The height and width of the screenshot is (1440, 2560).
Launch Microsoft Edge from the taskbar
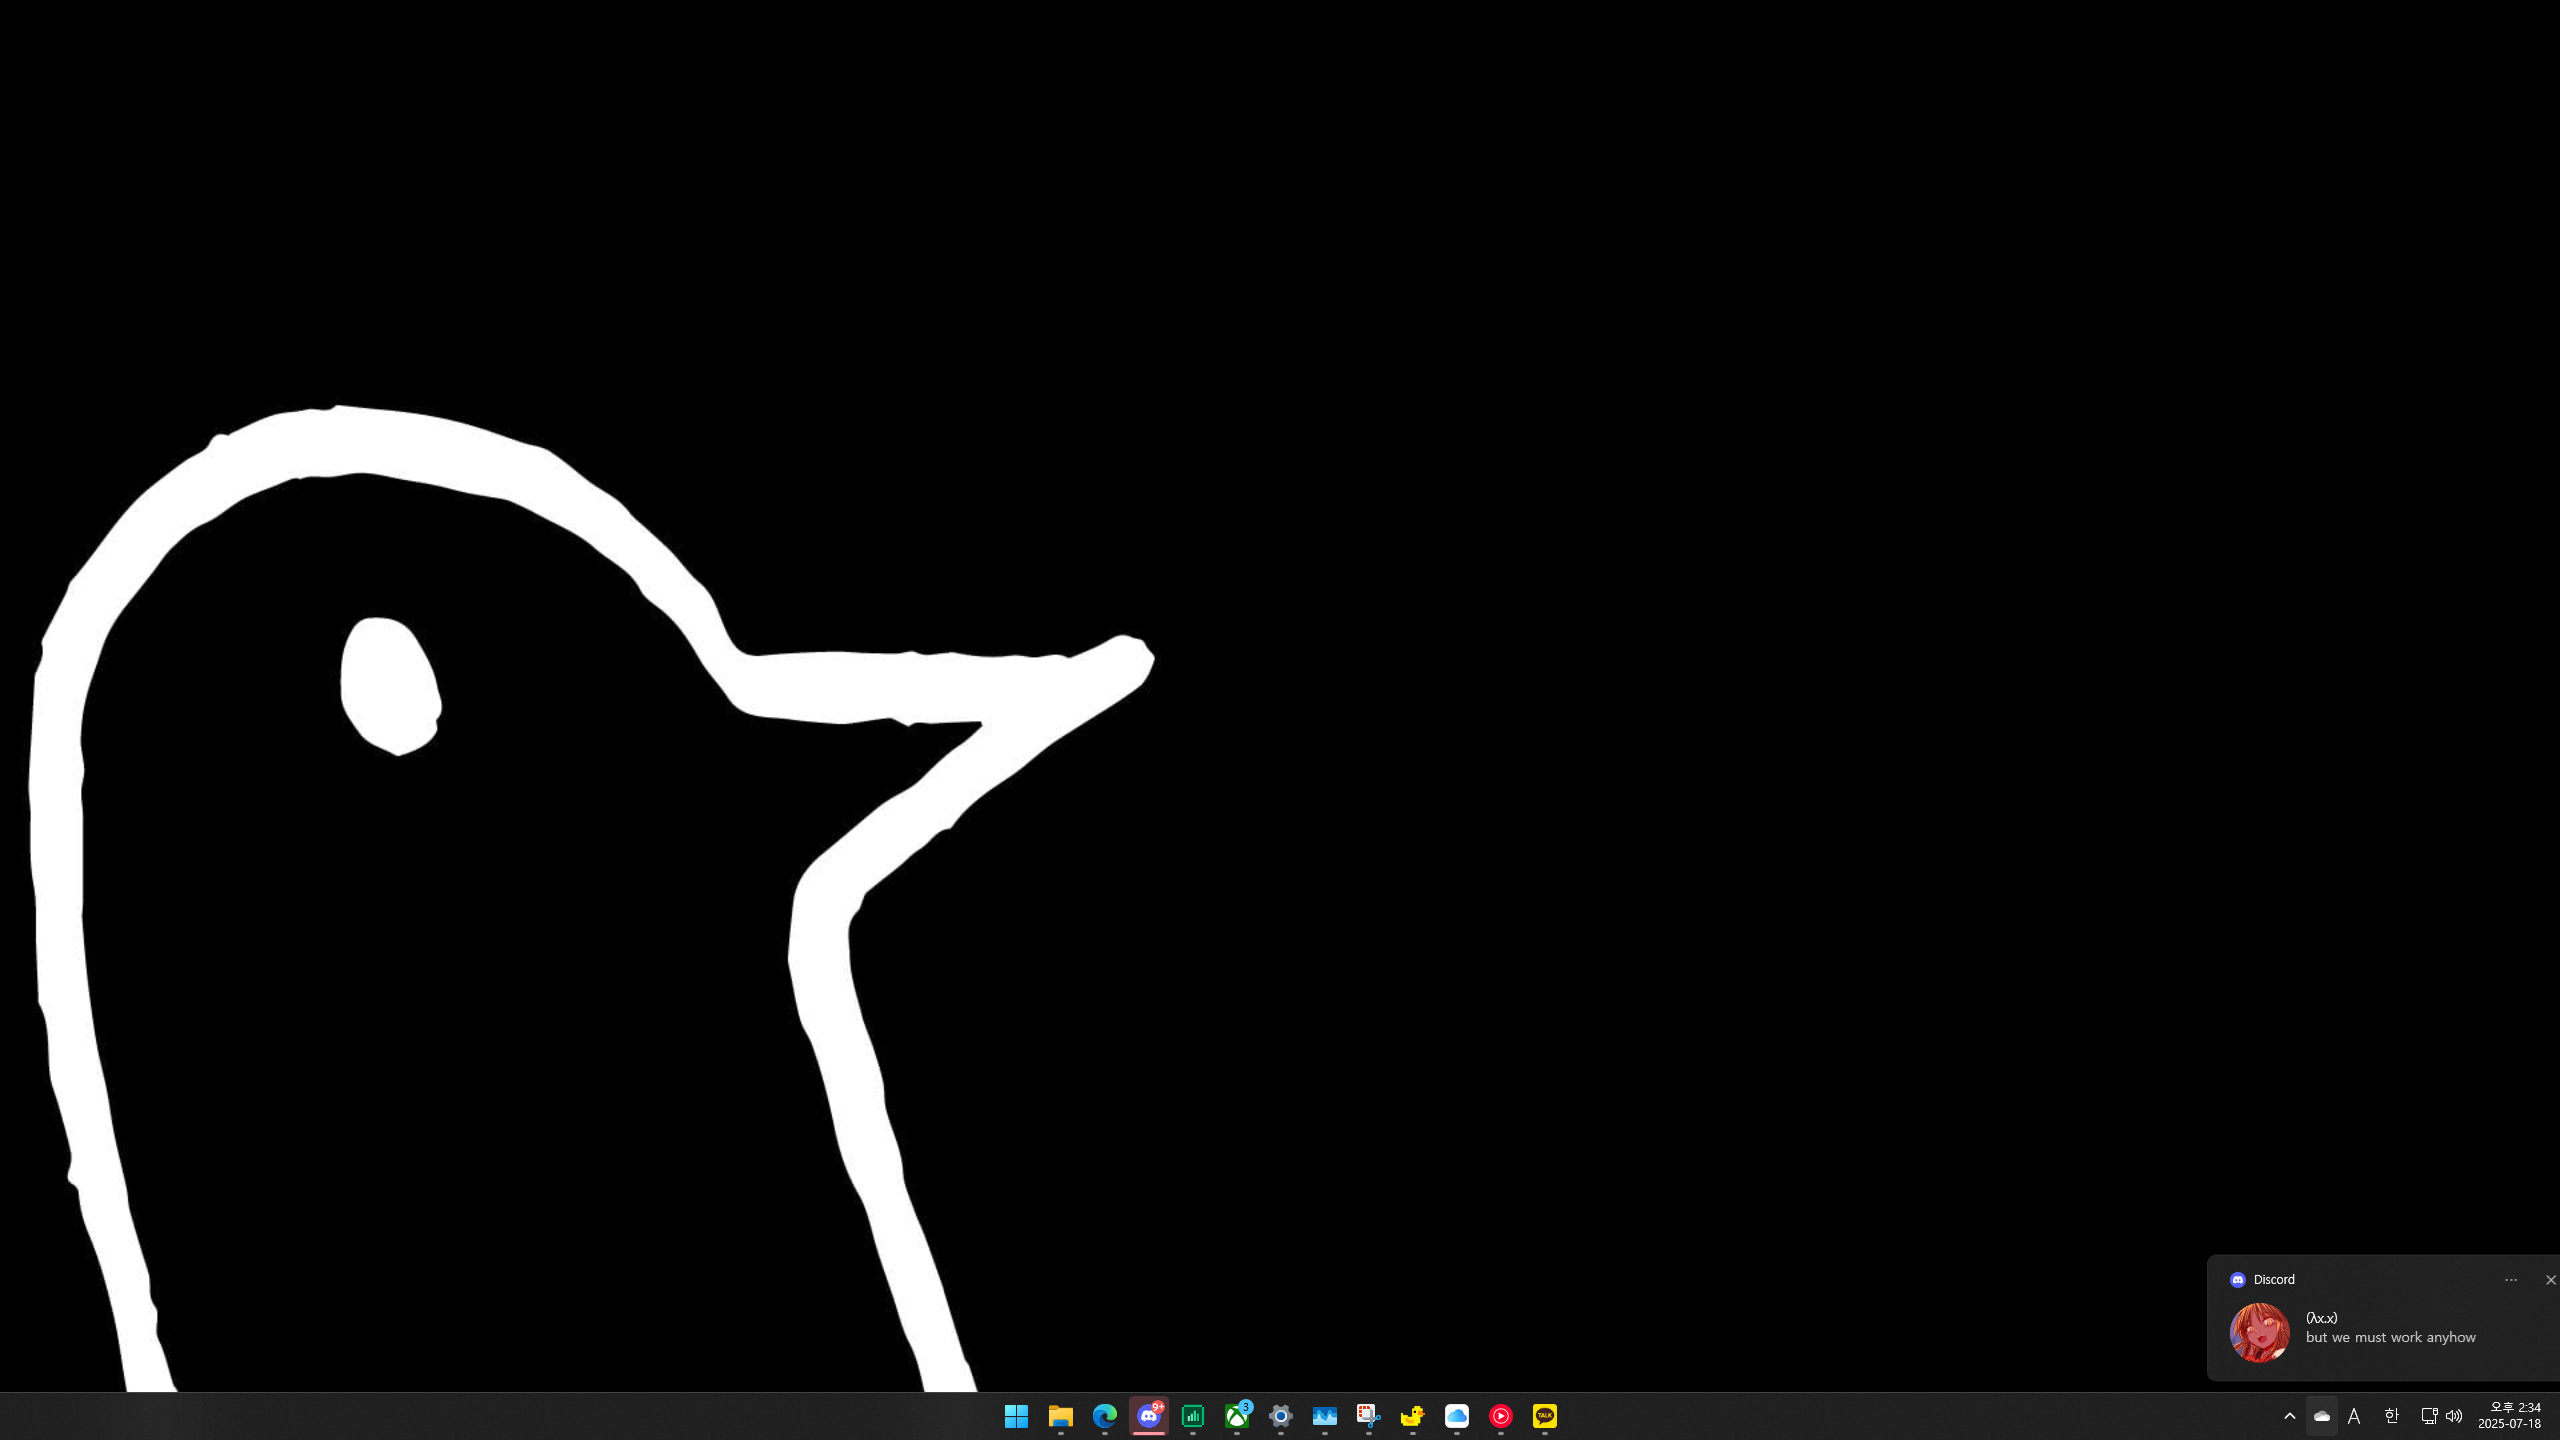pos(1104,1416)
